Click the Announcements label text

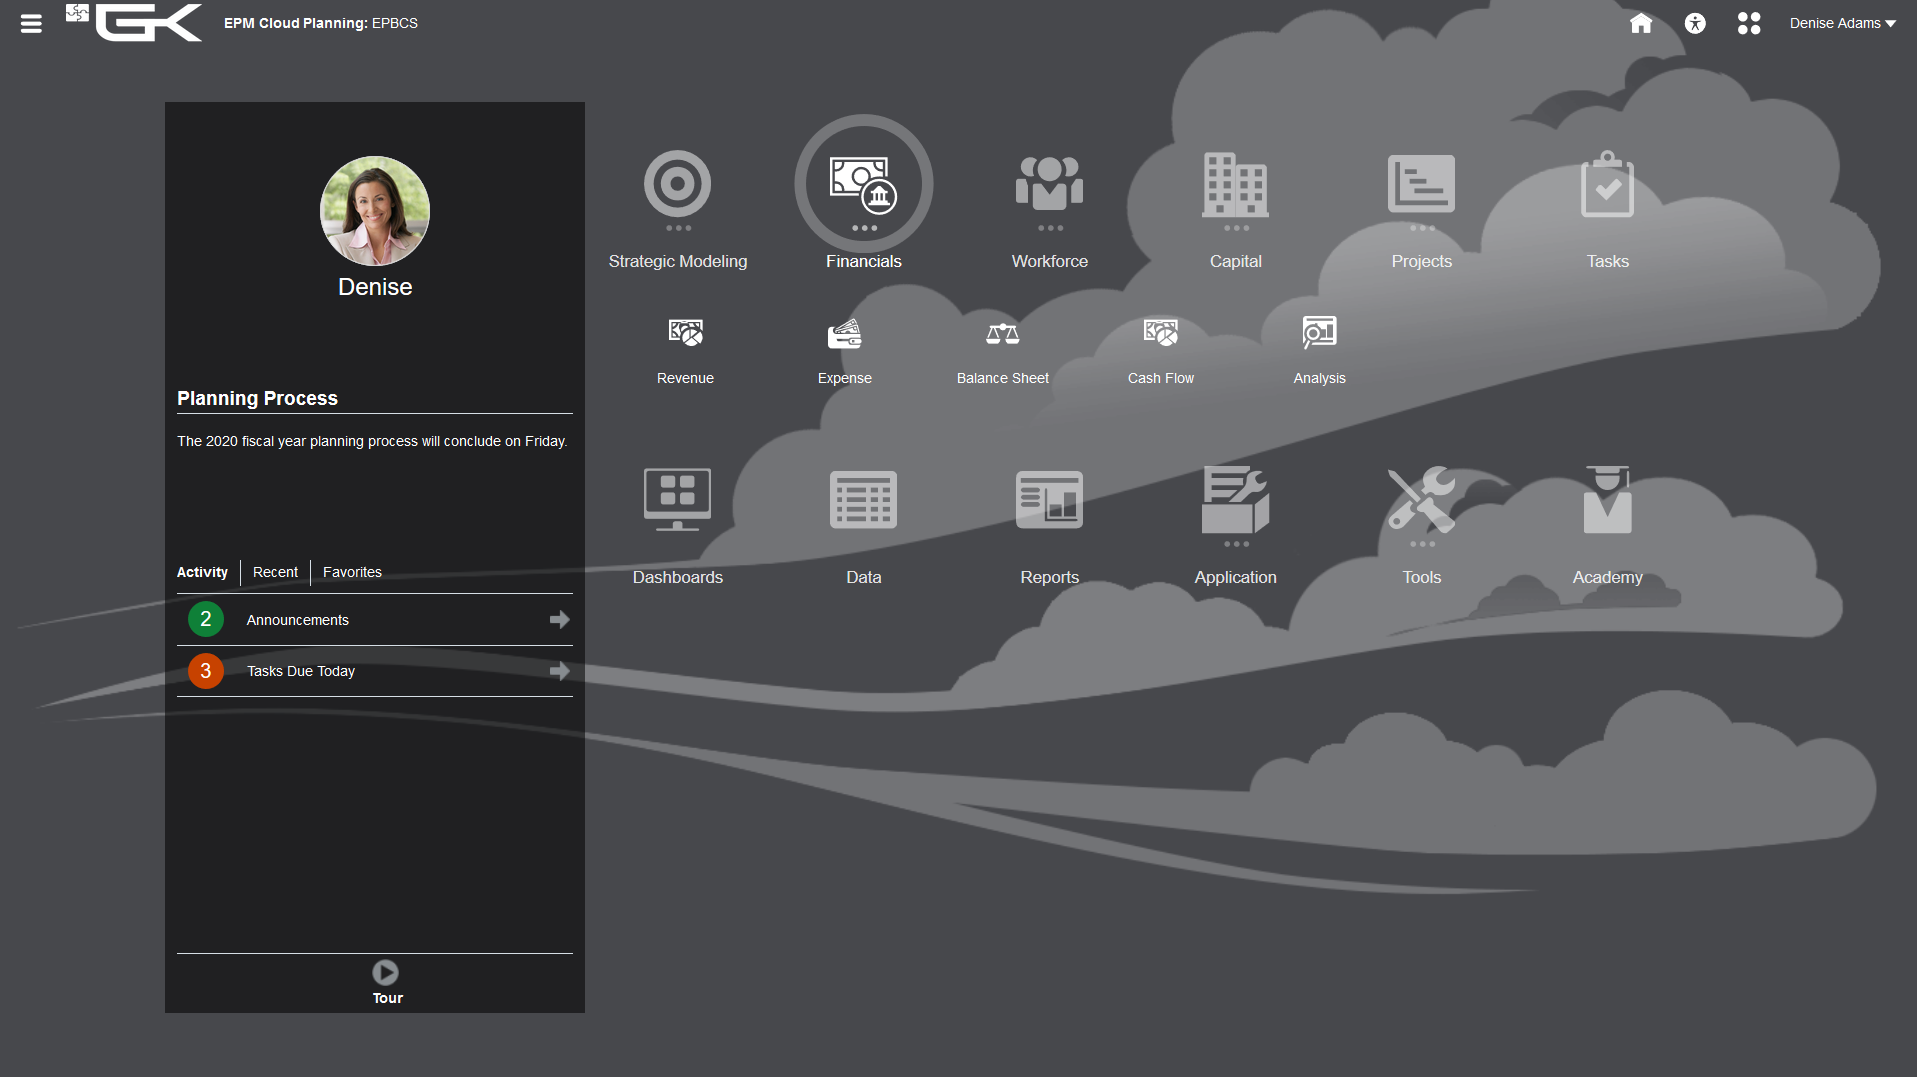298,620
